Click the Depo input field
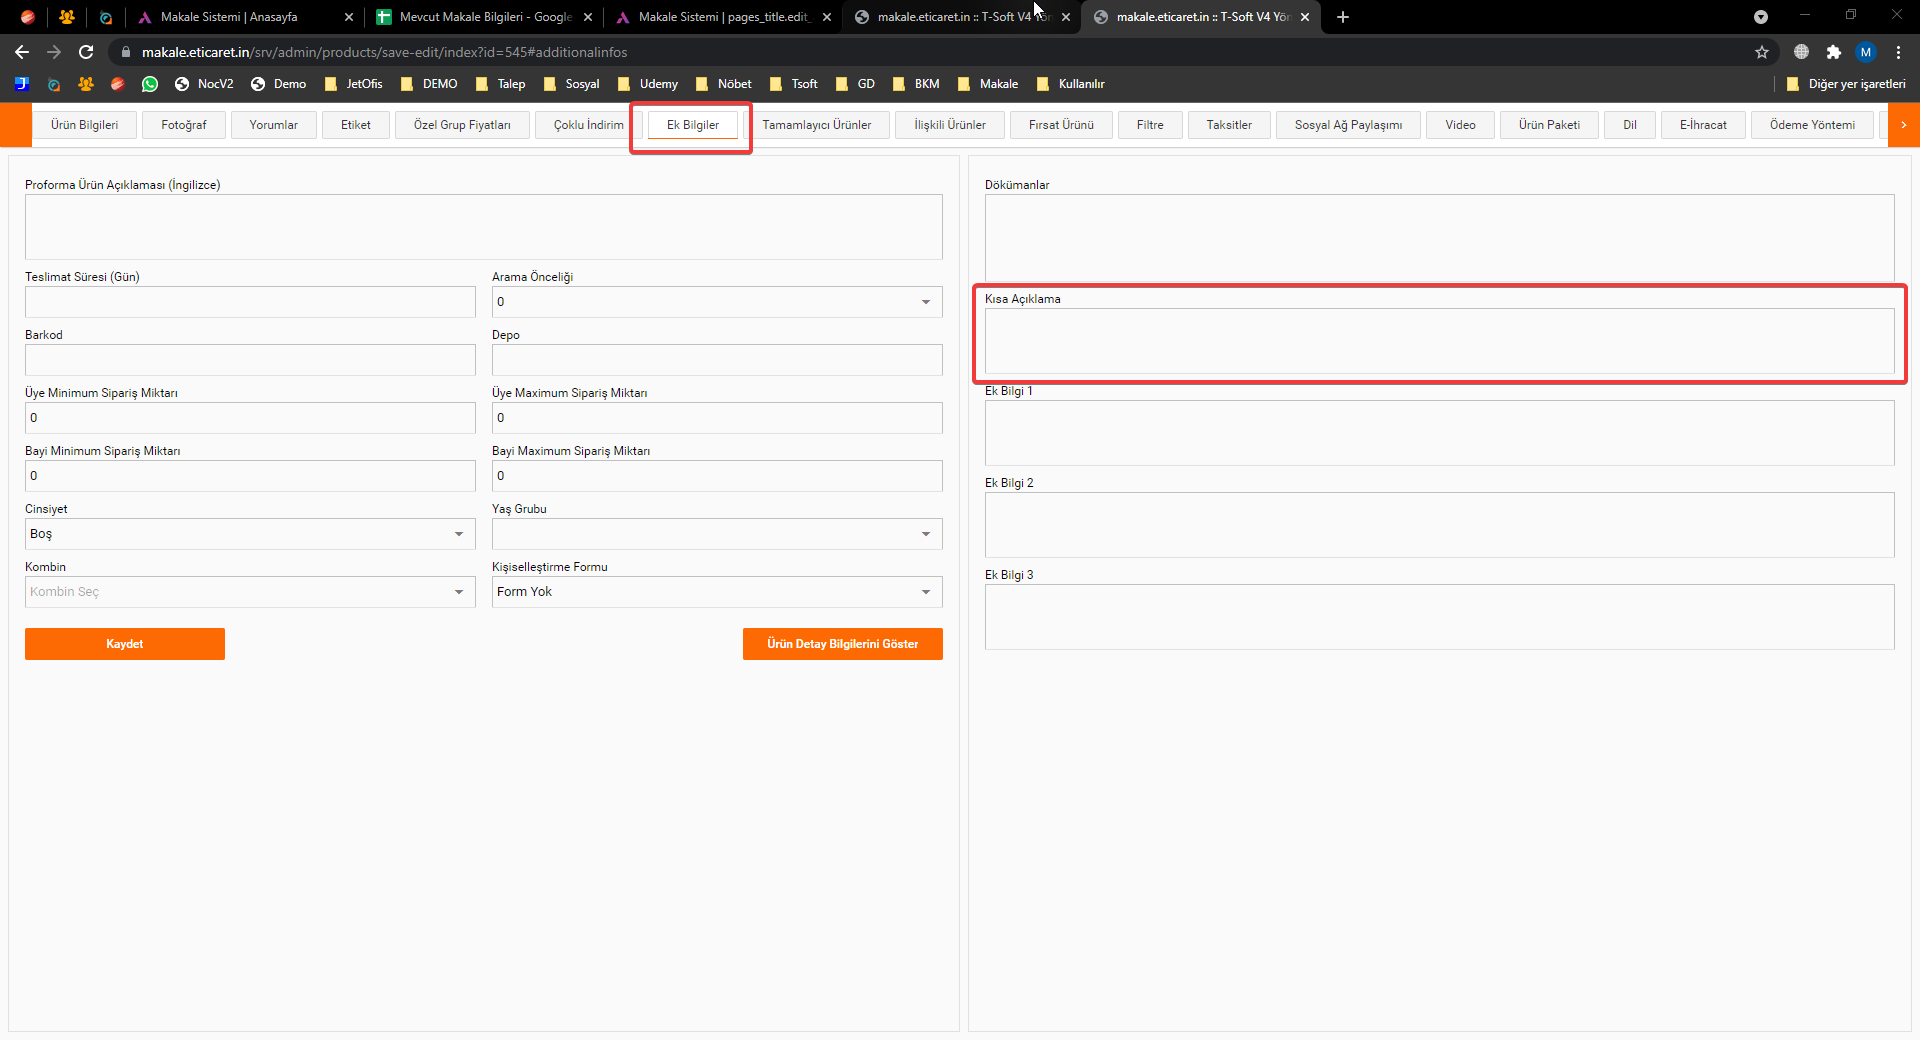Image resolution: width=1920 pixels, height=1040 pixels. point(717,360)
